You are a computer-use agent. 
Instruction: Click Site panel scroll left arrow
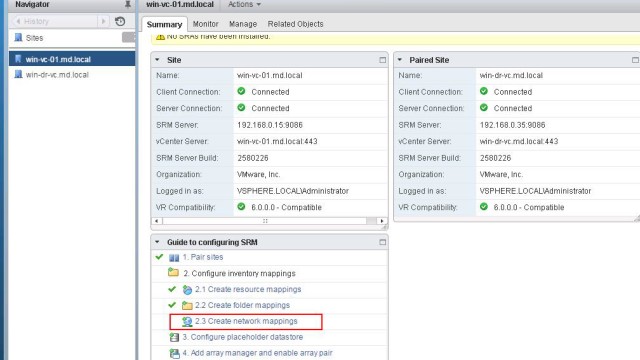(x=157, y=221)
